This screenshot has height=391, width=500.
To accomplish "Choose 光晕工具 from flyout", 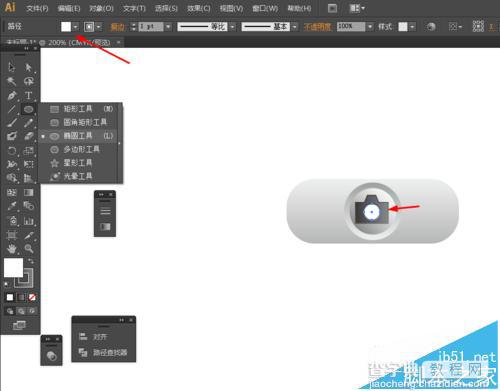I will (81, 176).
